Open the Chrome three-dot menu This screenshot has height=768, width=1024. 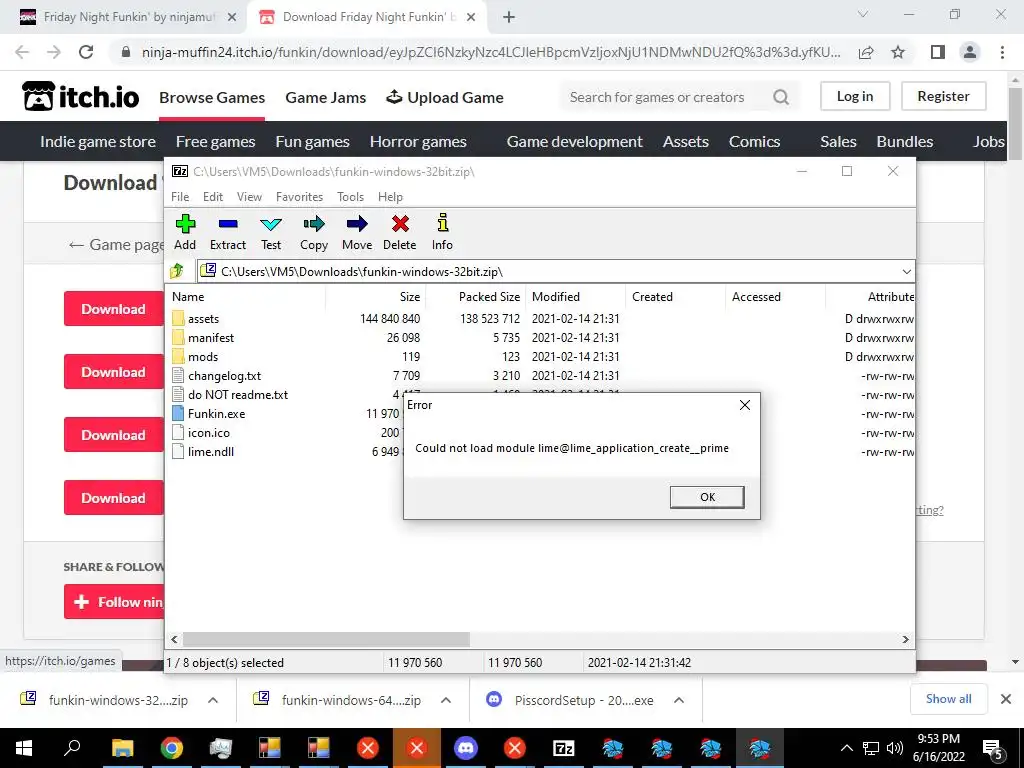point(1002,52)
